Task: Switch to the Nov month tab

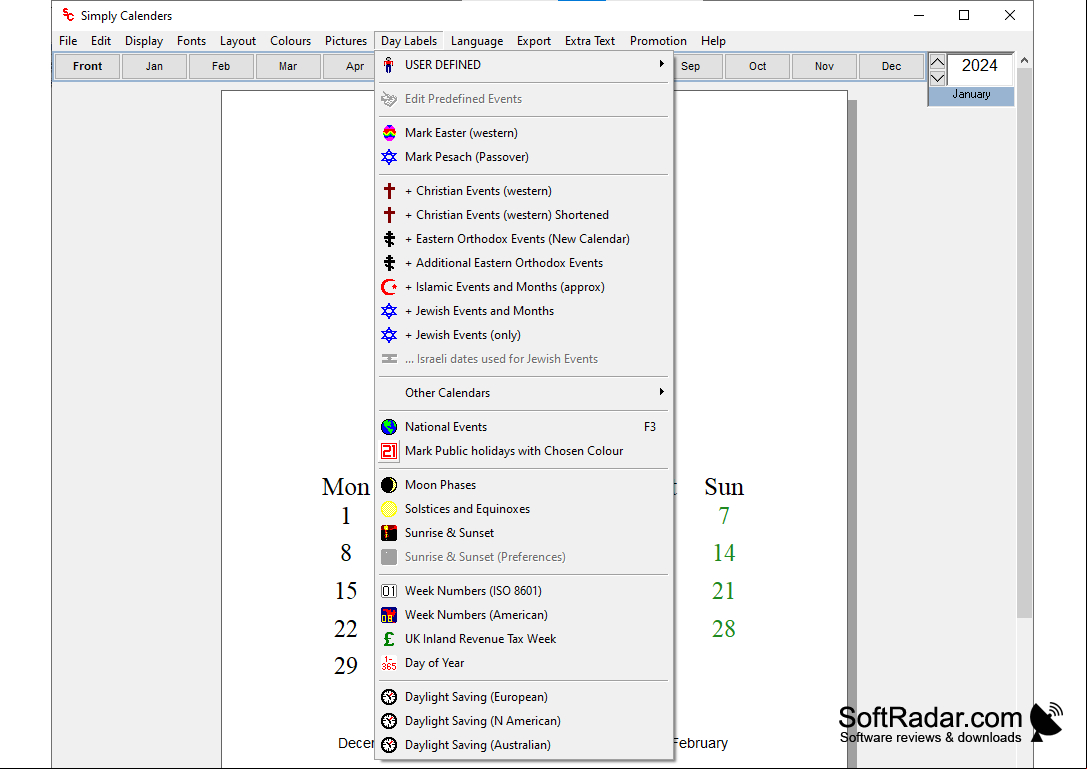Action: point(824,67)
